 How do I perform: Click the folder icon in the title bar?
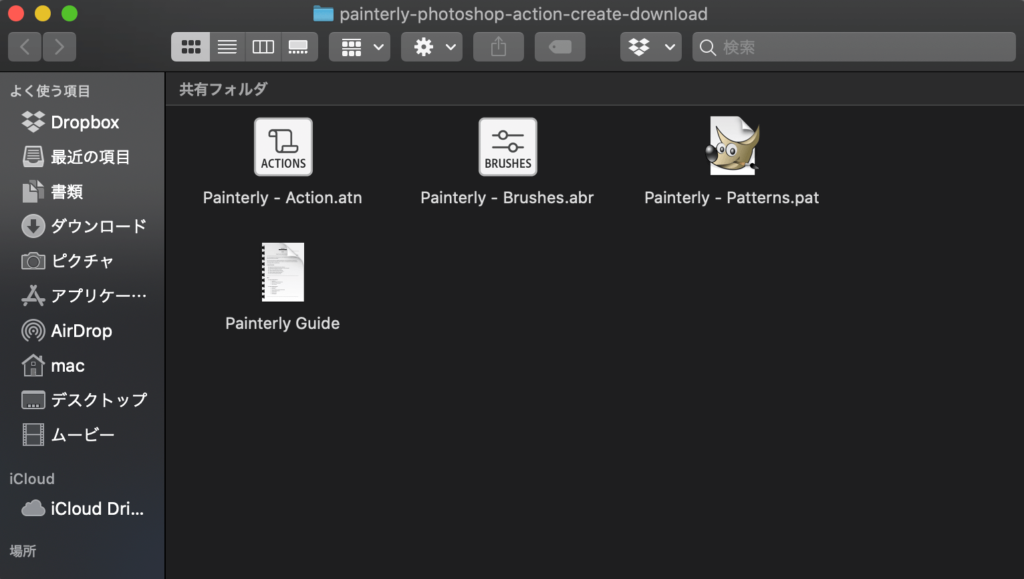323,14
